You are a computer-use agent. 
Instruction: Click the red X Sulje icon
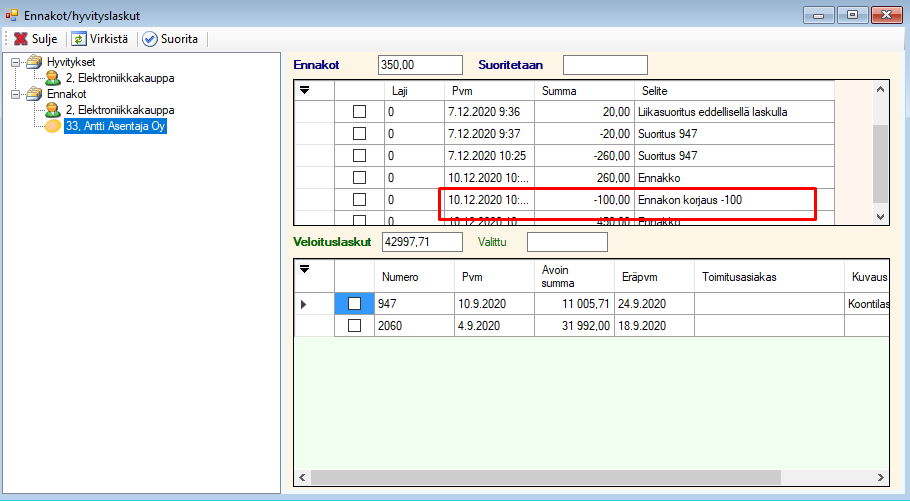tap(20, 39)
